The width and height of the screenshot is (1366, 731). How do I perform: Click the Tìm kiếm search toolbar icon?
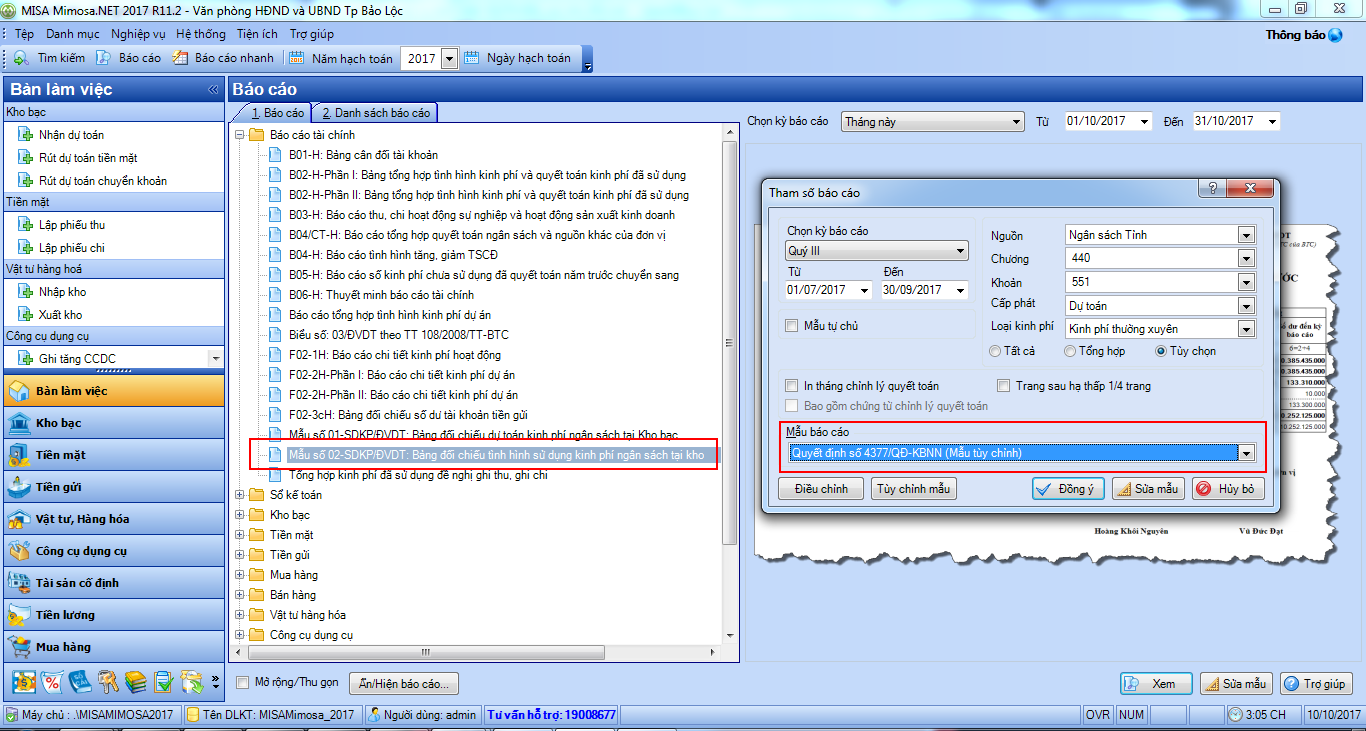(x=20, y=58)
